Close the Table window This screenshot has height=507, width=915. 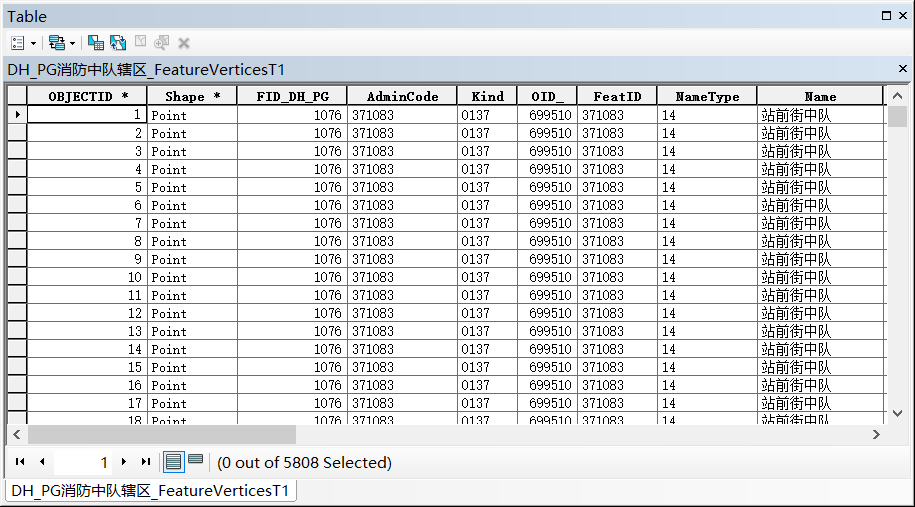(903, 16)
